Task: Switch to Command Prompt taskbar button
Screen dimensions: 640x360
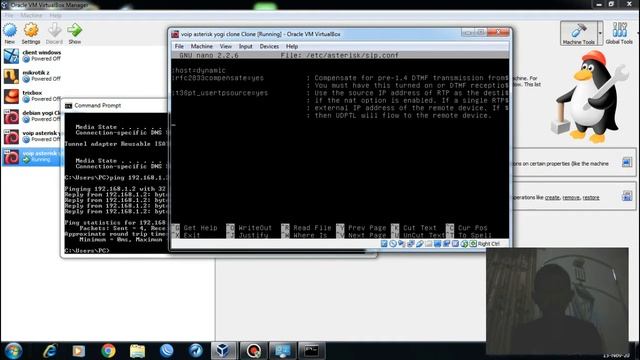Action: (x=312, y=351)
